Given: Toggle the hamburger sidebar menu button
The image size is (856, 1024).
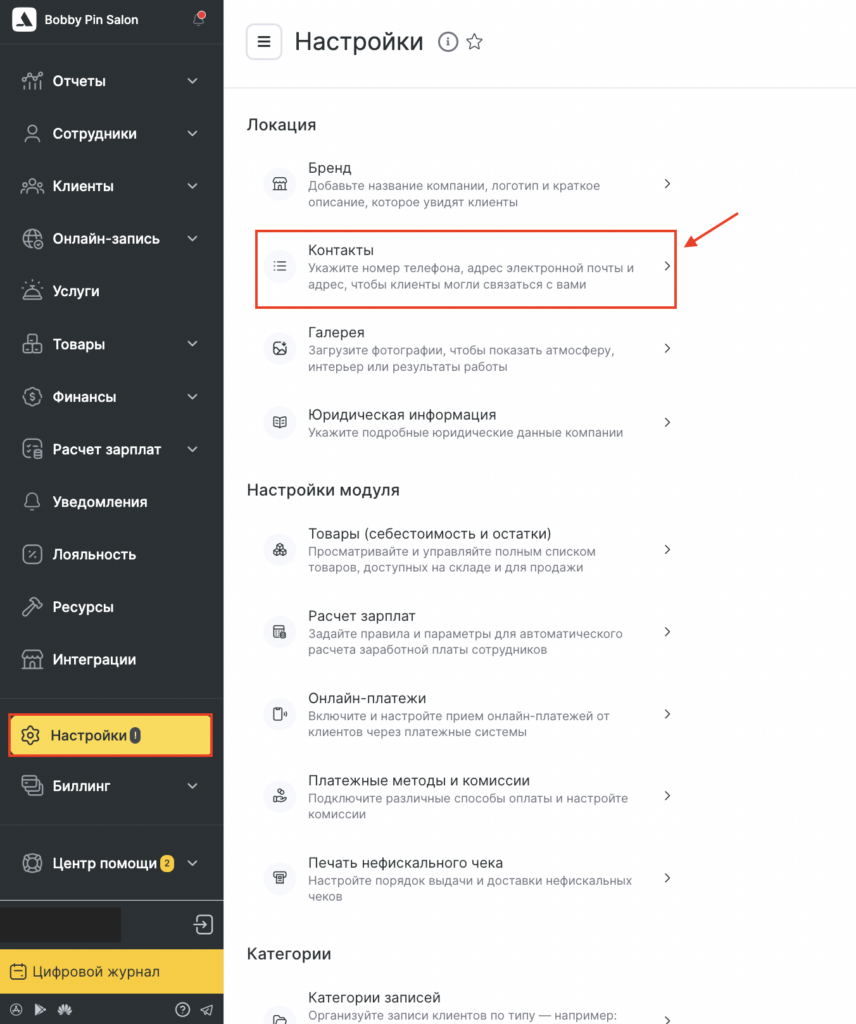Looking at the screenshot, I should 264,42.
